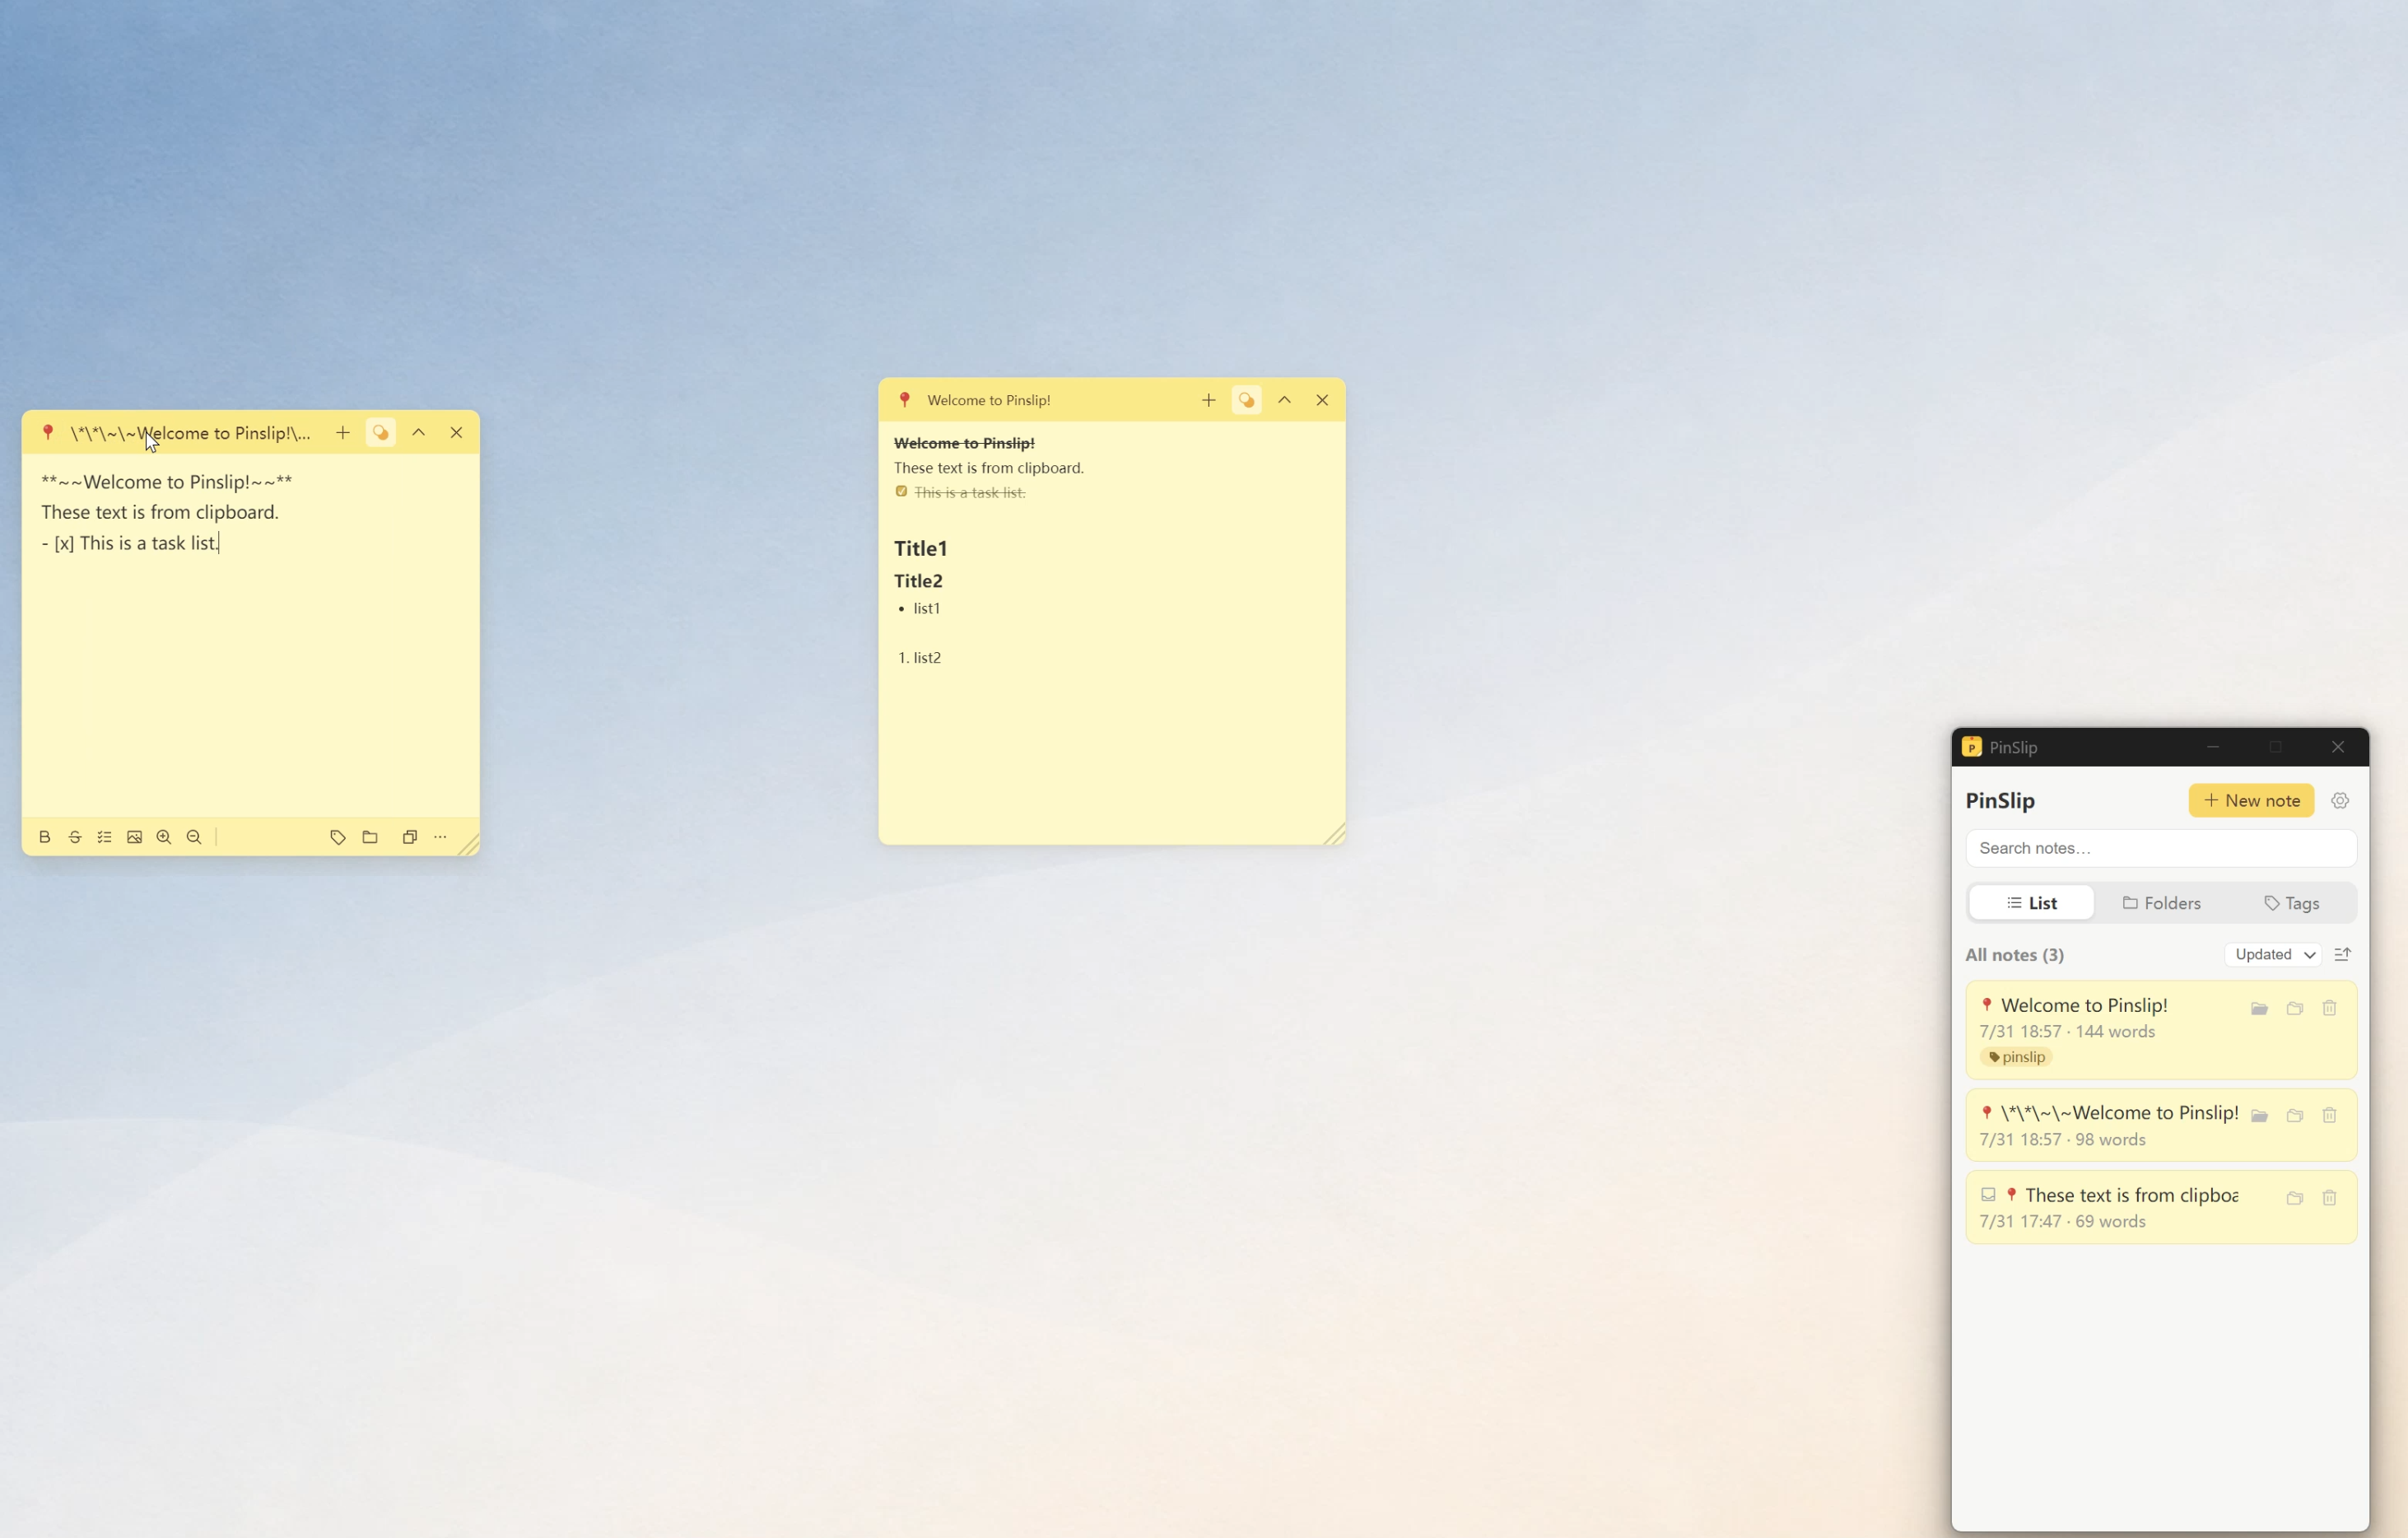The height and width of the screenshot is (1538, 2408).
Task: Click the 'Title1' heading in the middle note
Action: [920, 549]
